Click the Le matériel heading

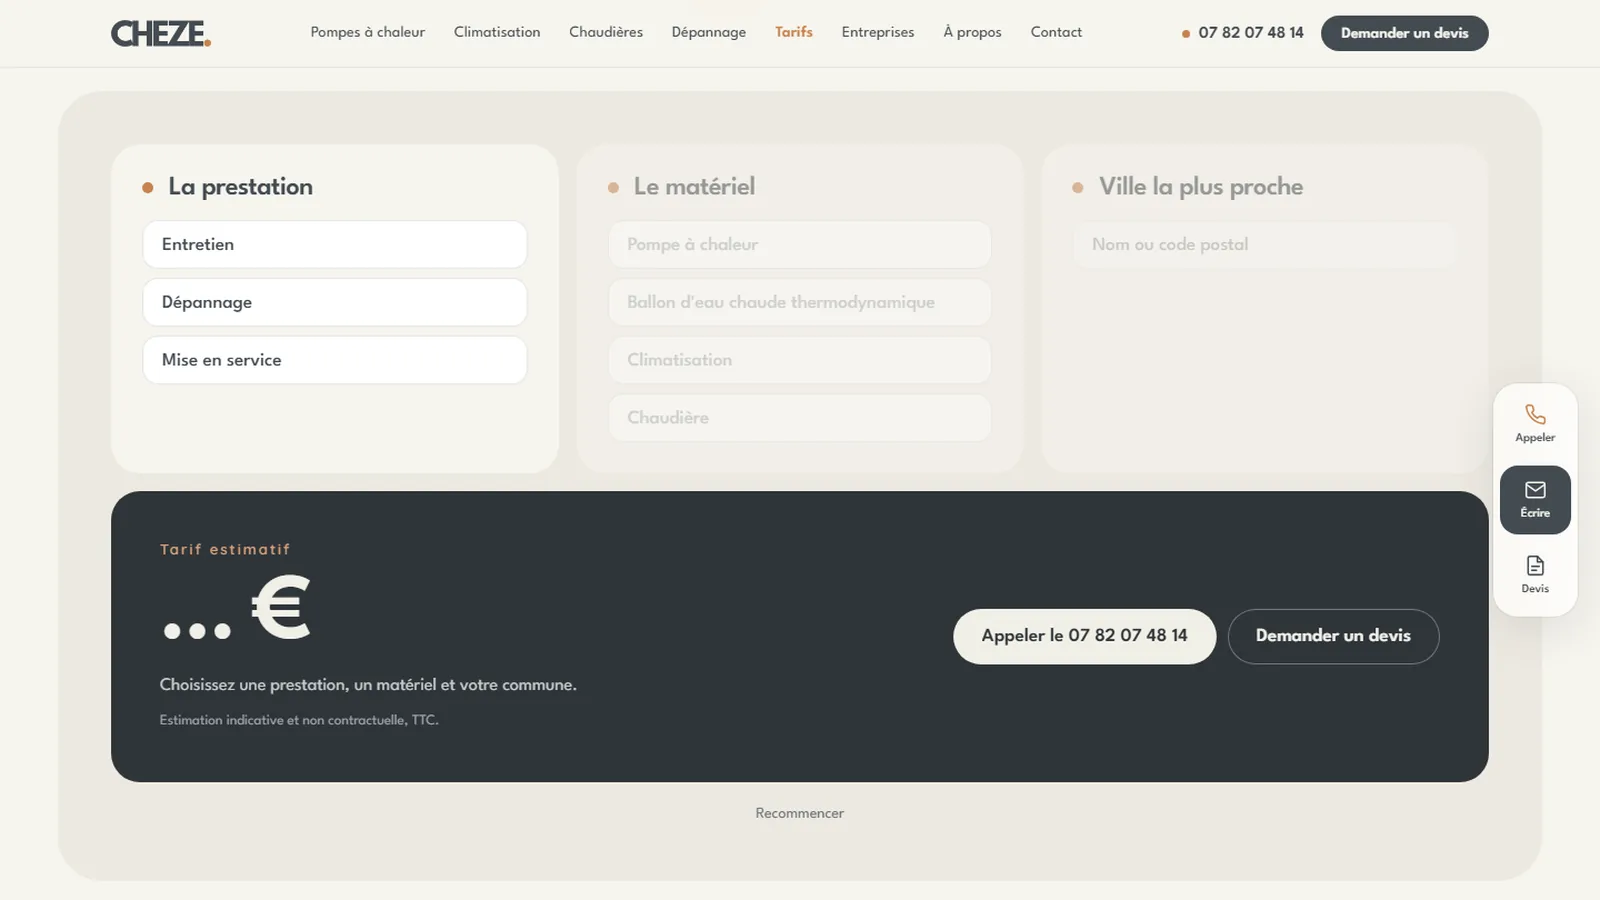pos(694,187)
